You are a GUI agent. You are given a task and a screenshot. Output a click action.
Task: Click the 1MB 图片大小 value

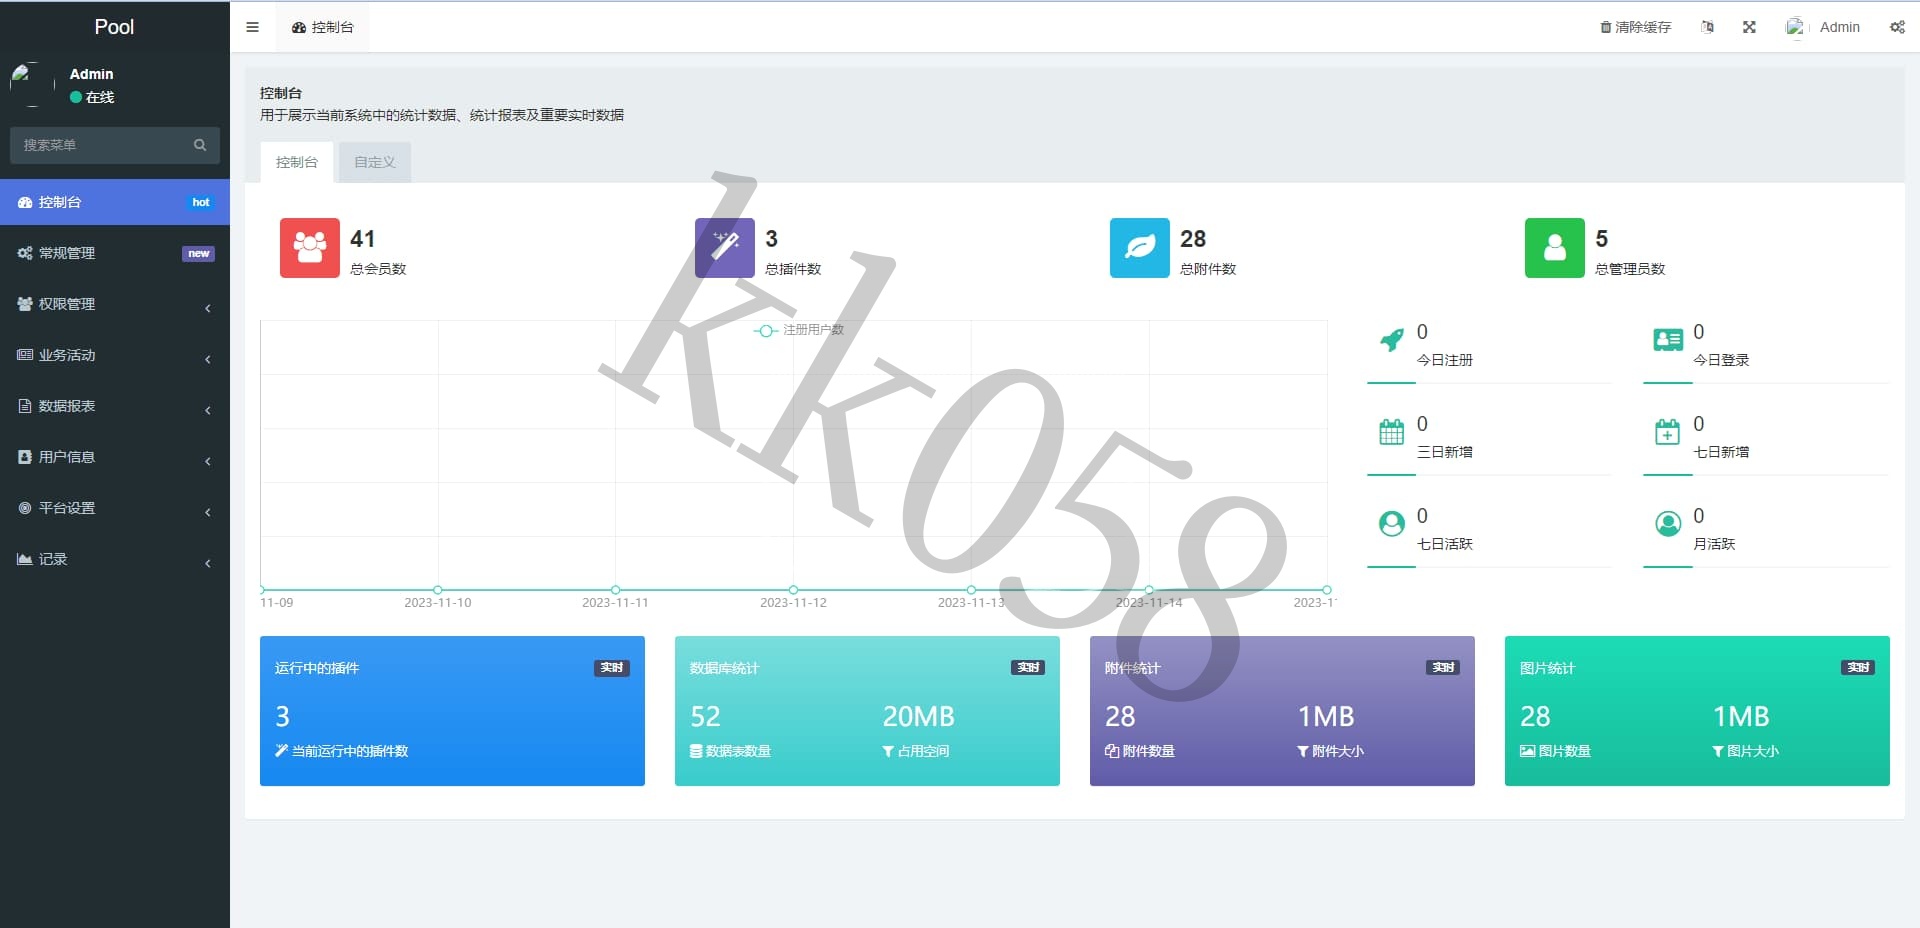1741,716
